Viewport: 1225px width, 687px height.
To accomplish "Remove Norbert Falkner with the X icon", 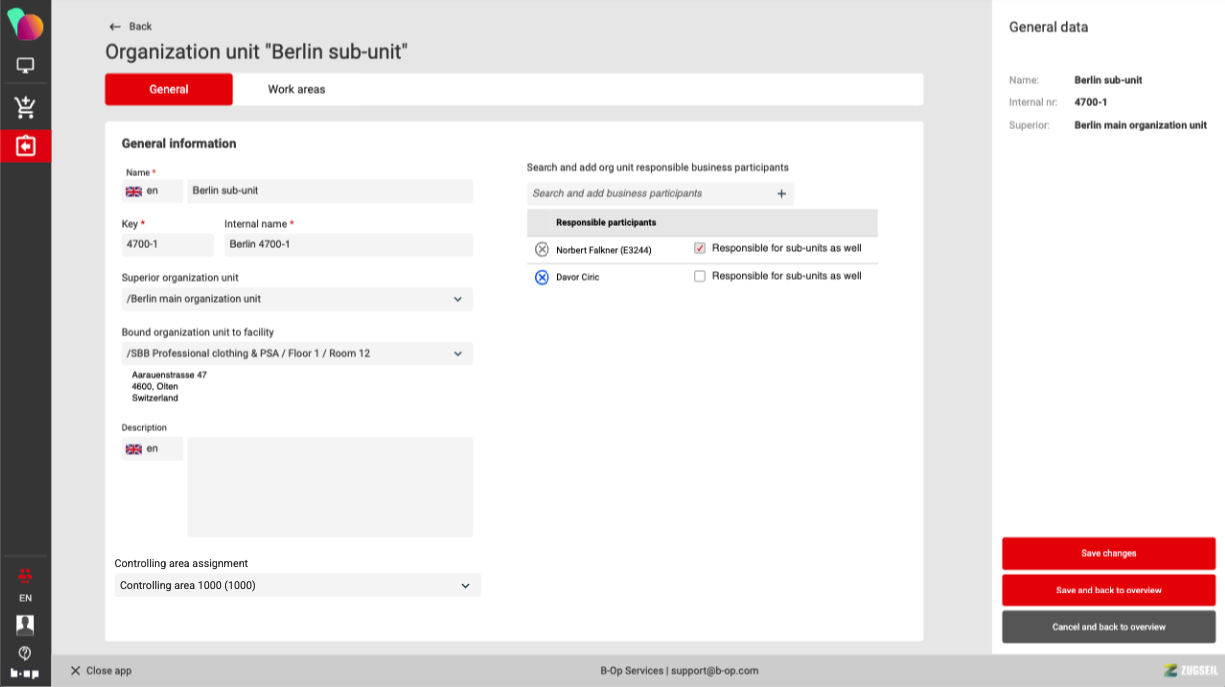I will coord(542,249).
